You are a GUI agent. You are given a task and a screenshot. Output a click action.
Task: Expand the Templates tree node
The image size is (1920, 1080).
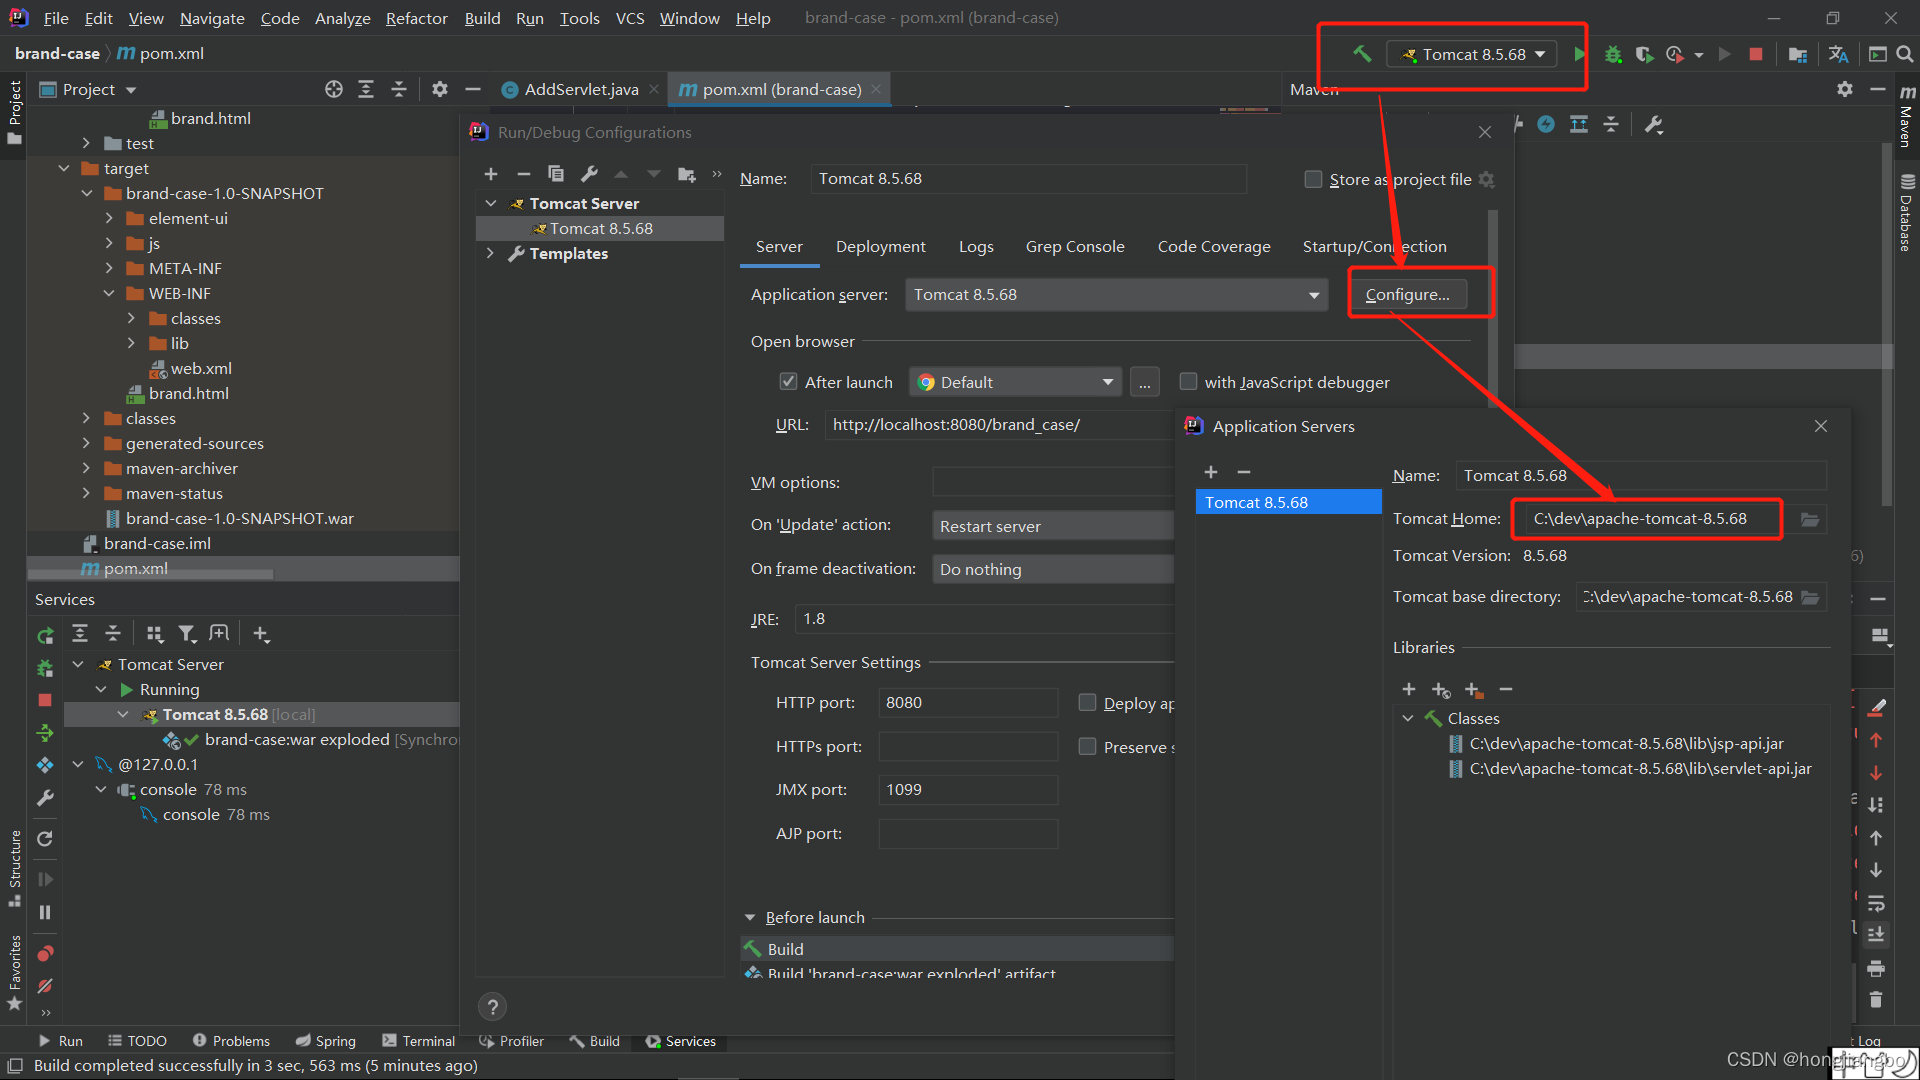coord(490,254)
